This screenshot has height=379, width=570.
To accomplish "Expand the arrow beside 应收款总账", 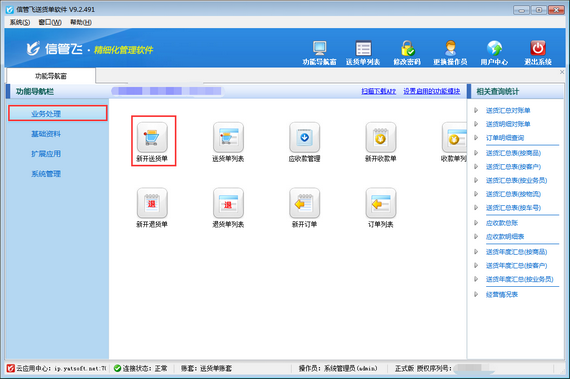I will pos(476,223).
